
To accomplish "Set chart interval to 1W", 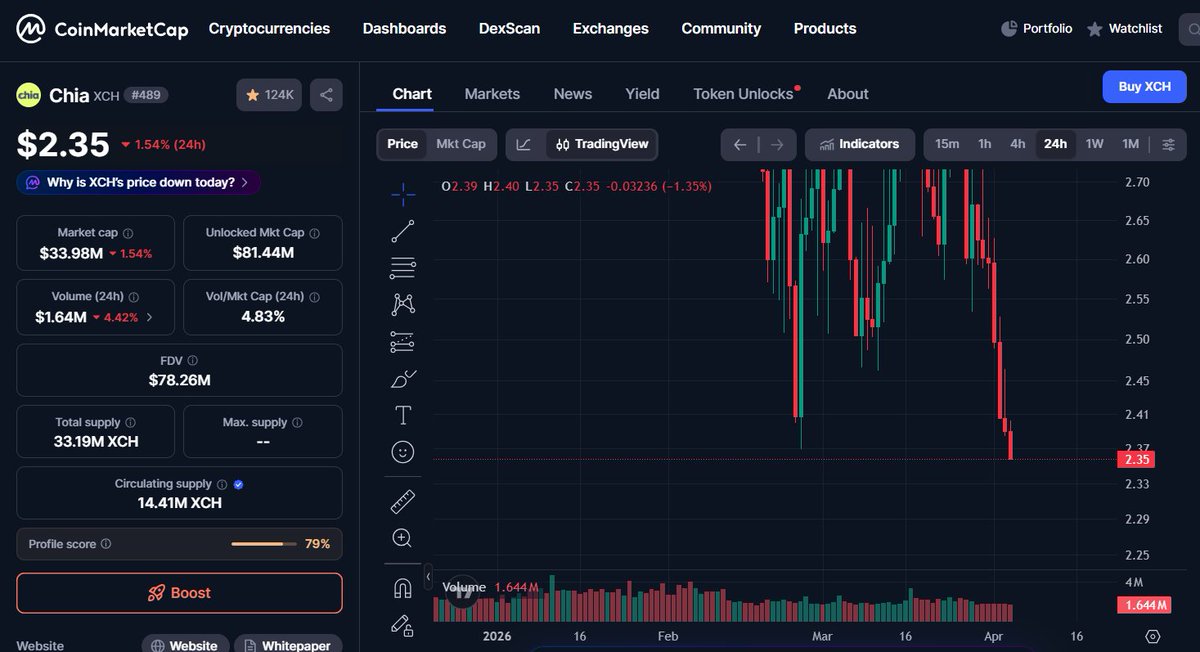I will pyautogui.click(x=1095, y=144).
